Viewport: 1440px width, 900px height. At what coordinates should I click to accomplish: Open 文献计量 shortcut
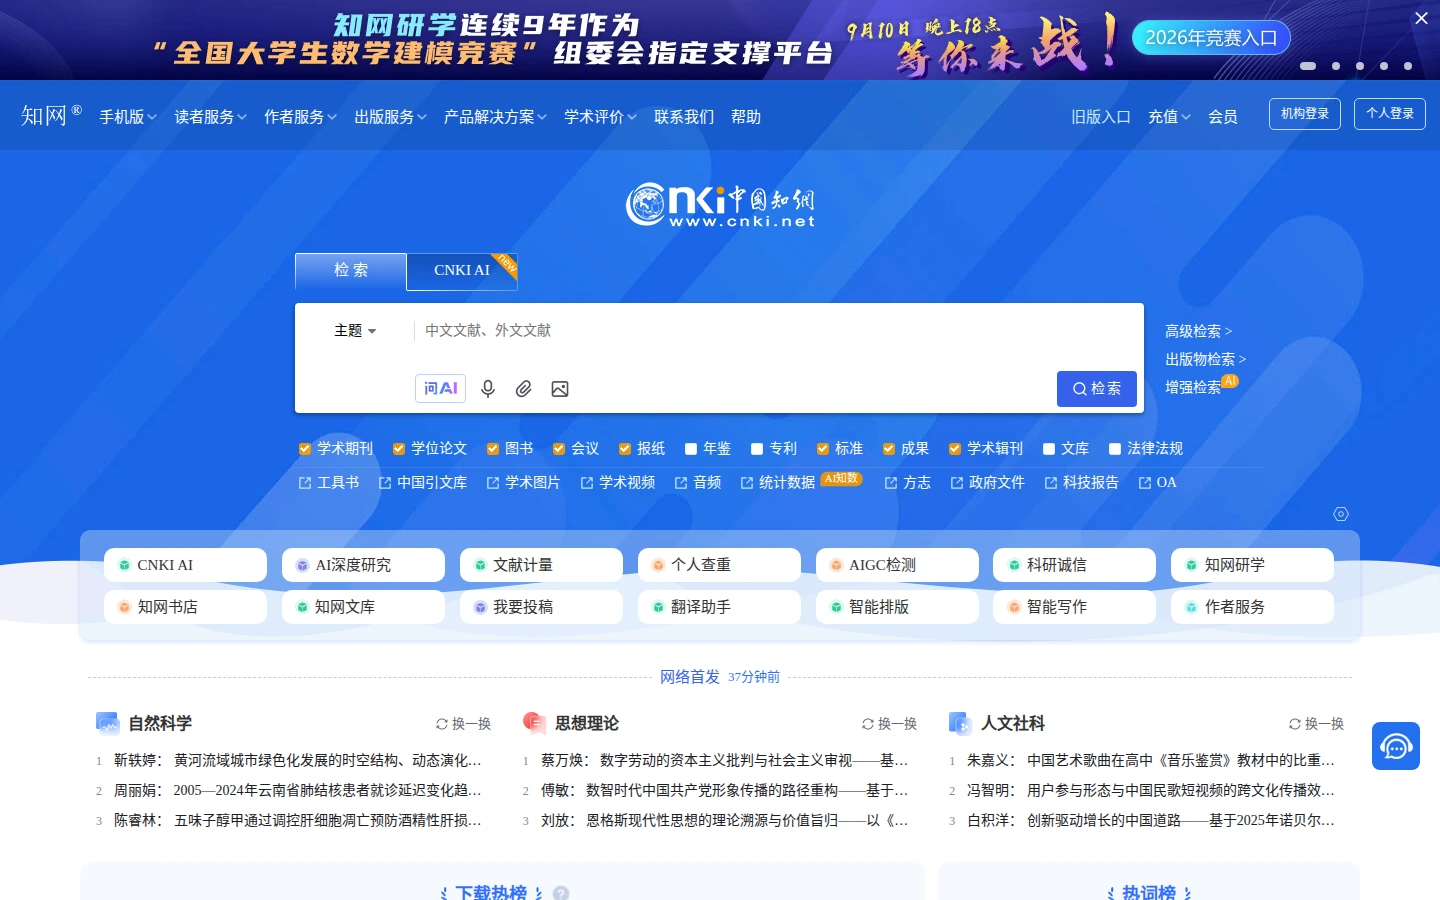tap(541, 565)
